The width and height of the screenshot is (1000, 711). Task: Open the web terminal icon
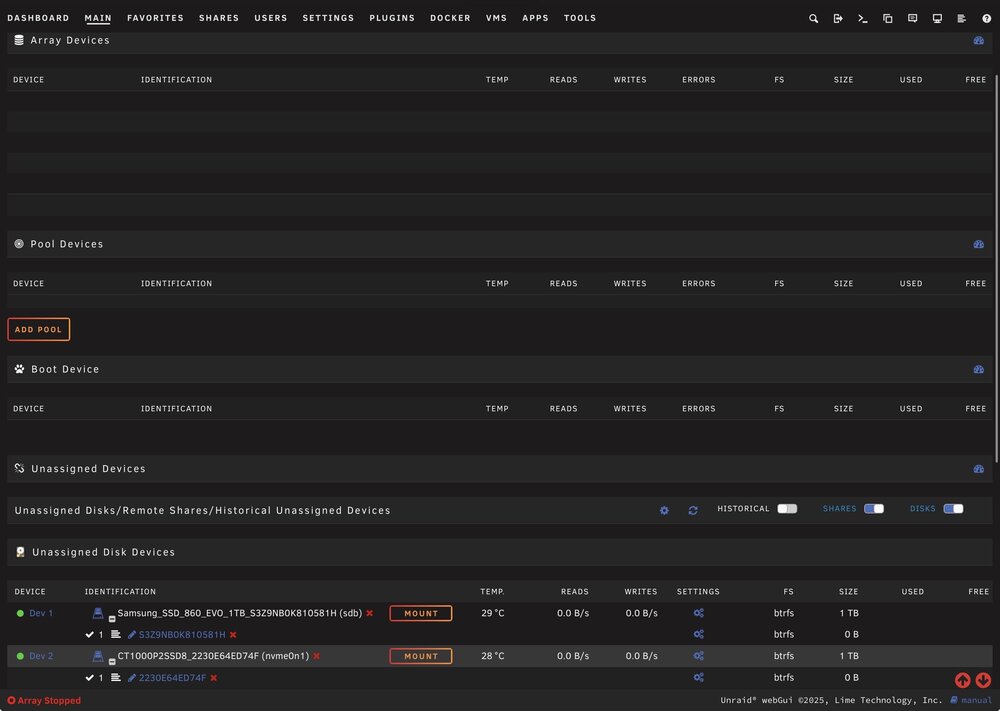click(x=863, y=18)
